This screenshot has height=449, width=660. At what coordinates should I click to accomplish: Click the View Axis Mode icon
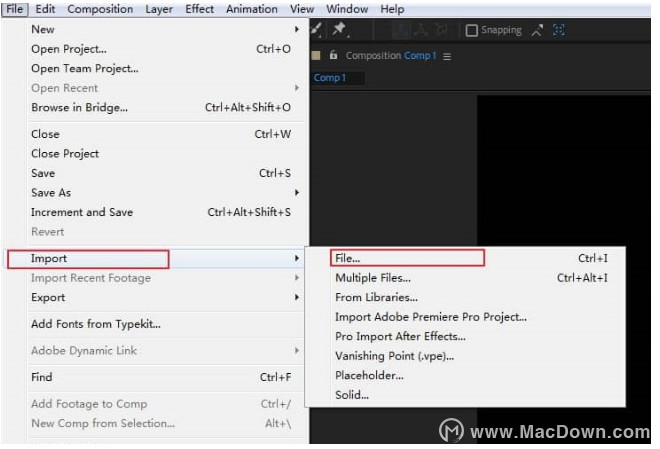(442, 30)
